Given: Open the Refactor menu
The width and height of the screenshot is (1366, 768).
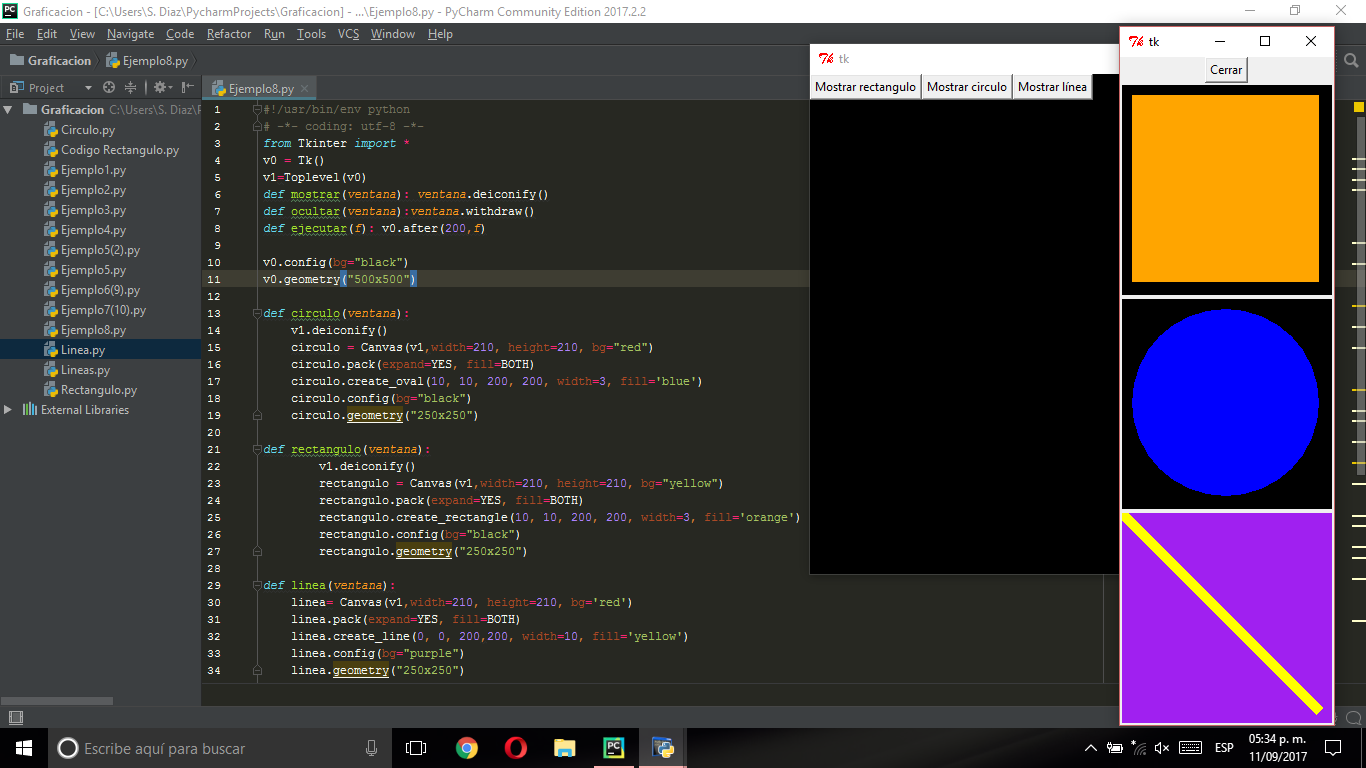Looking at the screenshot, I should (x=229, y=33).
